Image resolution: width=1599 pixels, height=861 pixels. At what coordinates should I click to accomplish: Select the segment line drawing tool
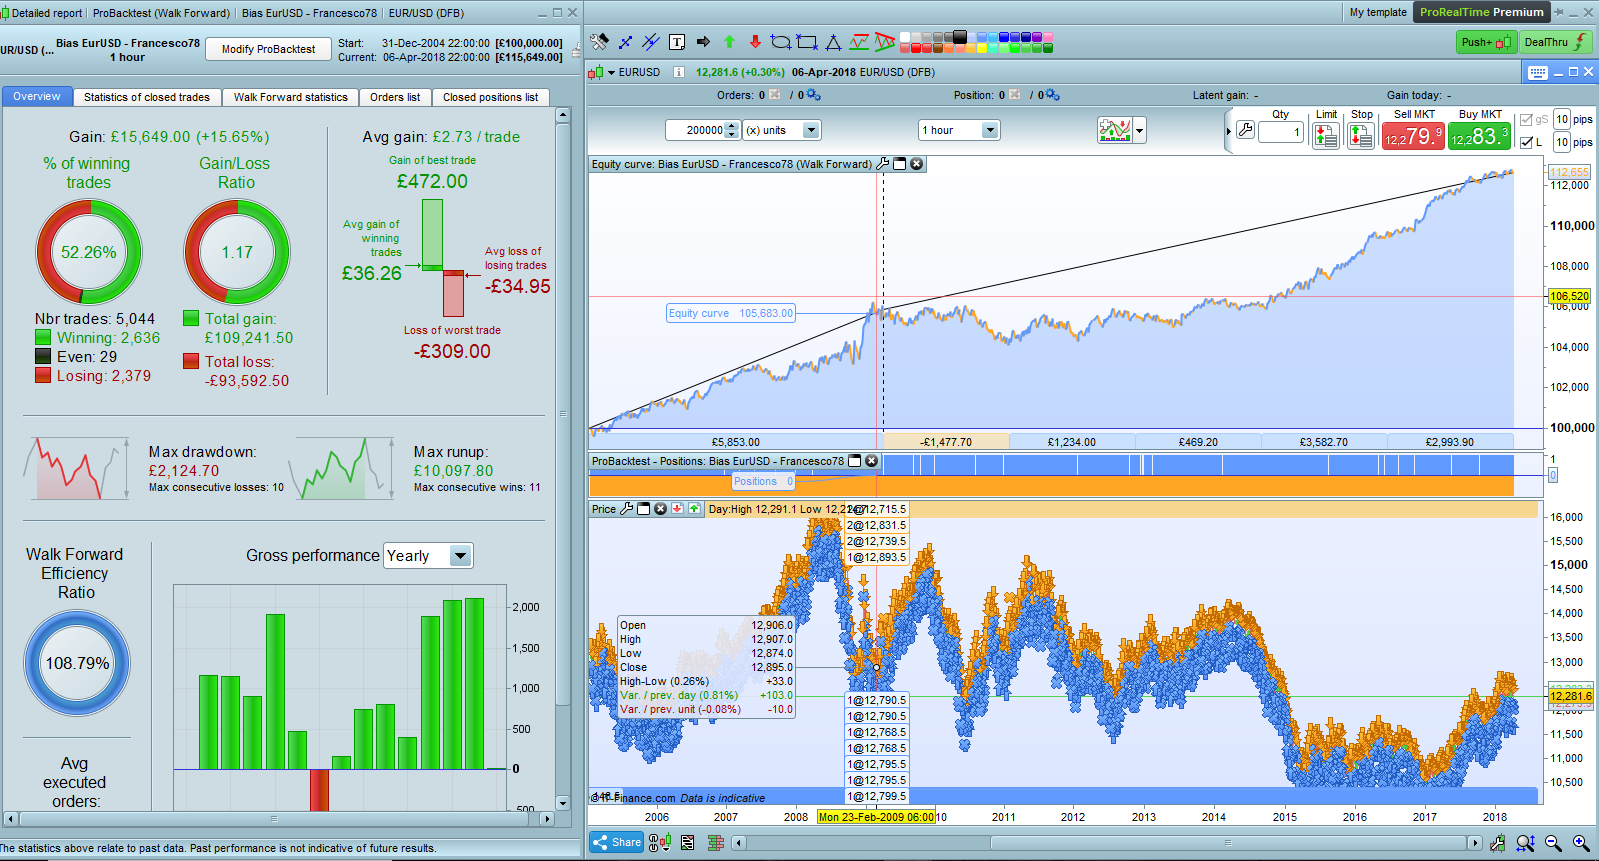coord(625,42)
